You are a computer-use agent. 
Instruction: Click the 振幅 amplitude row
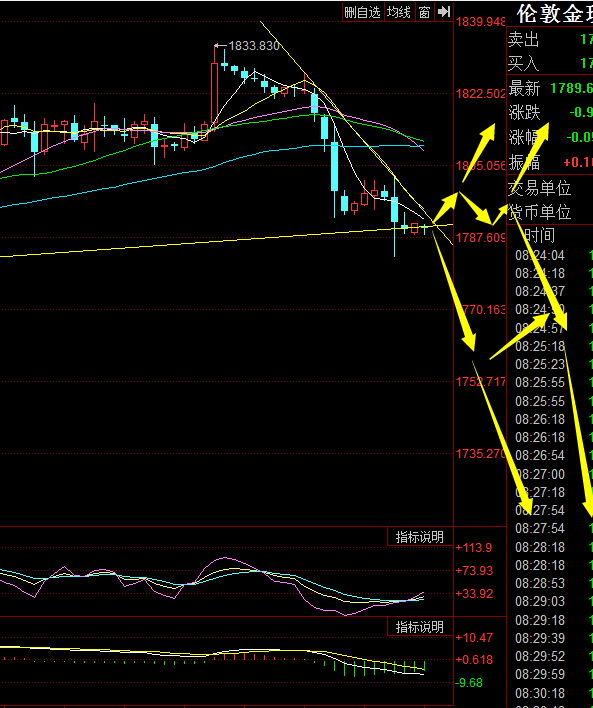click(550, 162)
